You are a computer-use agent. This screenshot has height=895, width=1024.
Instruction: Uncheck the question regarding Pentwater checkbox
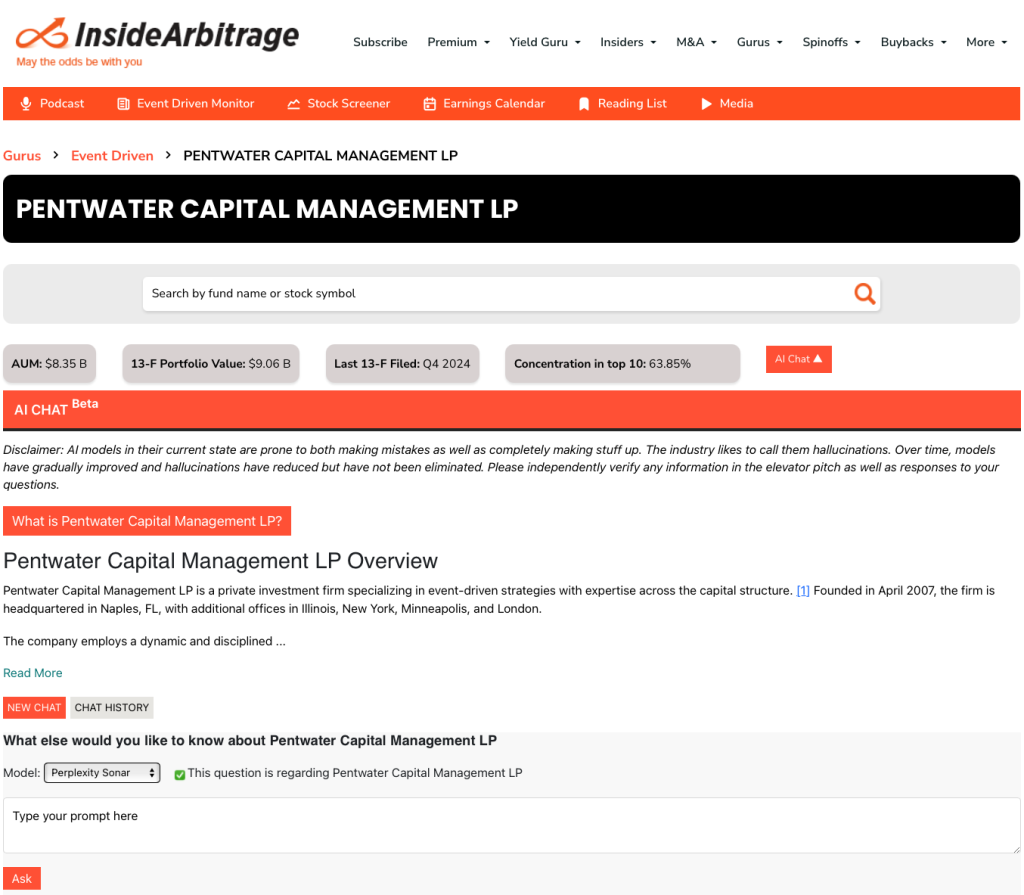pos(180,774)
